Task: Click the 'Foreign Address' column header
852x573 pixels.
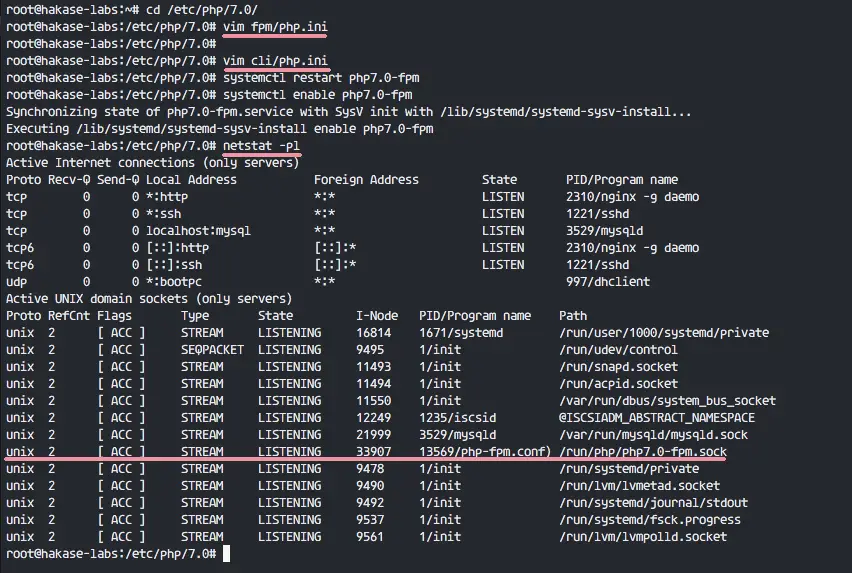Action: click(x=366, y=180)
